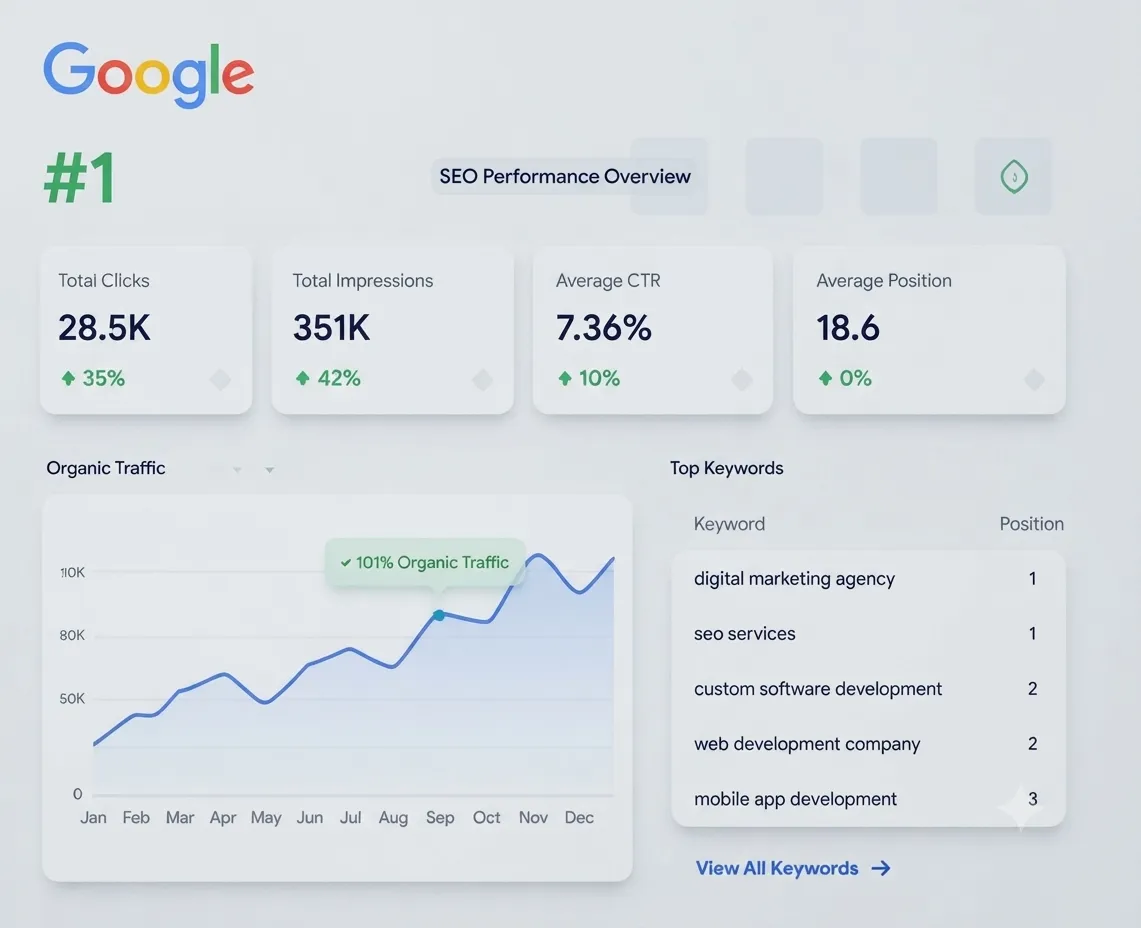Click the diamond icon in Average Position card

[1034, 379]
